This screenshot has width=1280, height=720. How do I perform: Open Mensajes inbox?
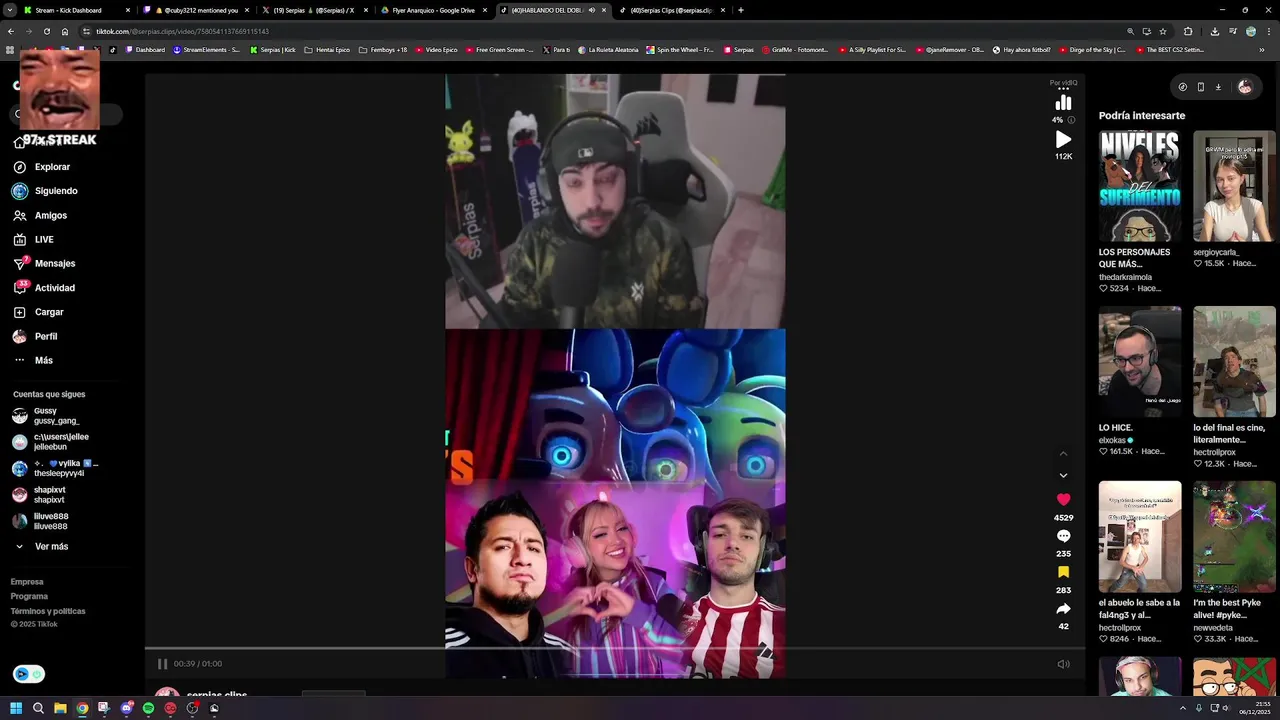click(x=44, y=264)
